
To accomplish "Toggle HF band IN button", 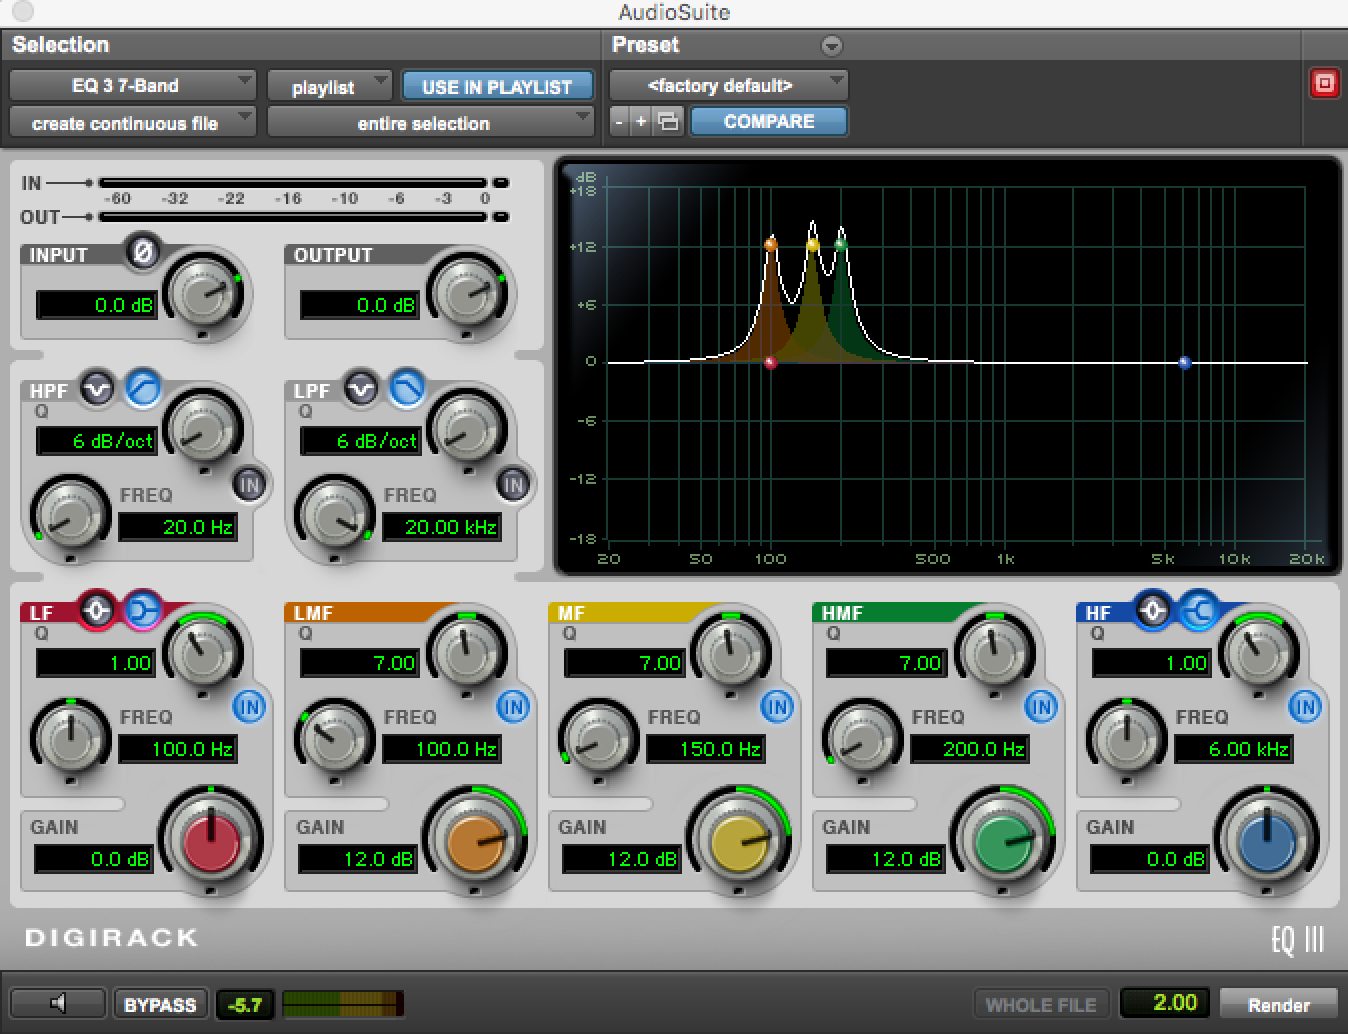I will click(x=1305, y=707).
